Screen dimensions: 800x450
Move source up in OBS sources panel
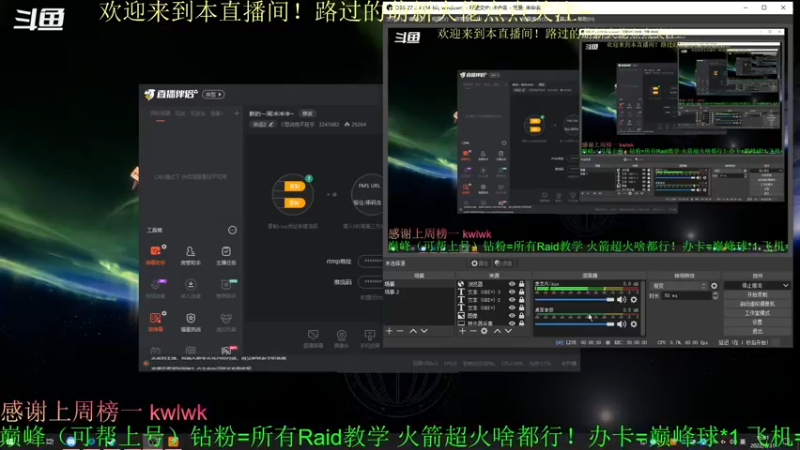pos(497,331)
